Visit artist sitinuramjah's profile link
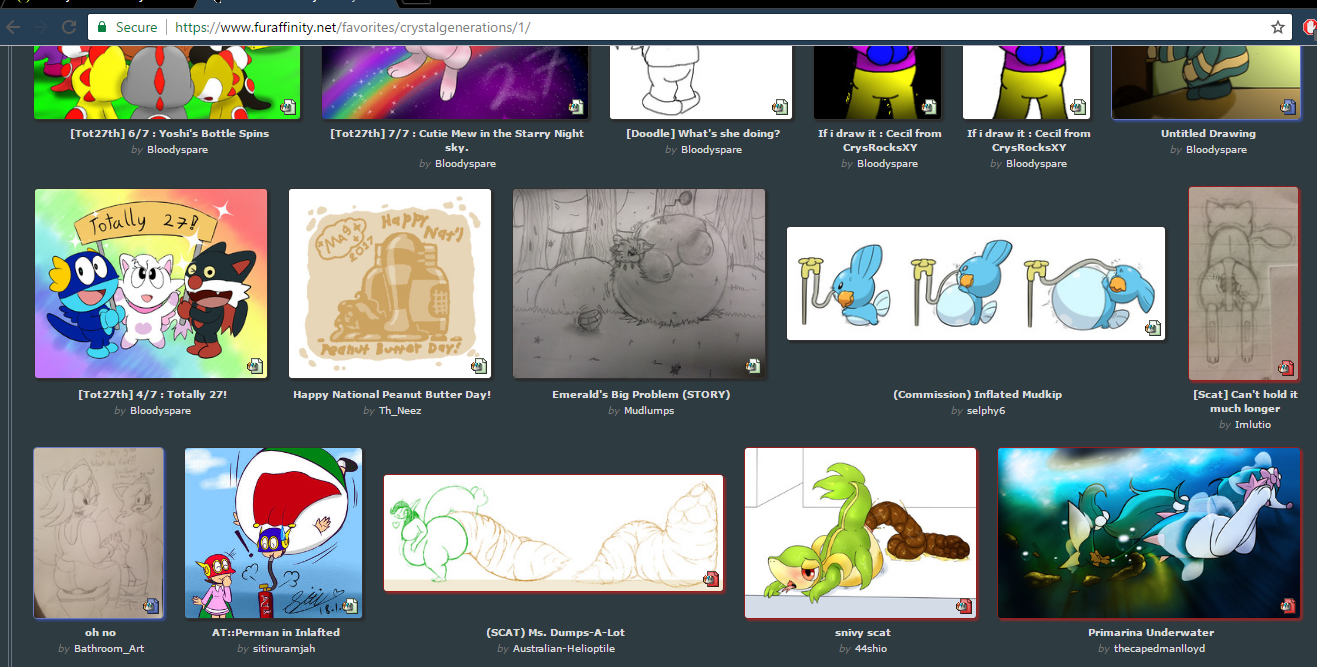Image resolution: width=1317 pixels, height=667 pixels. tap(283, 648)
